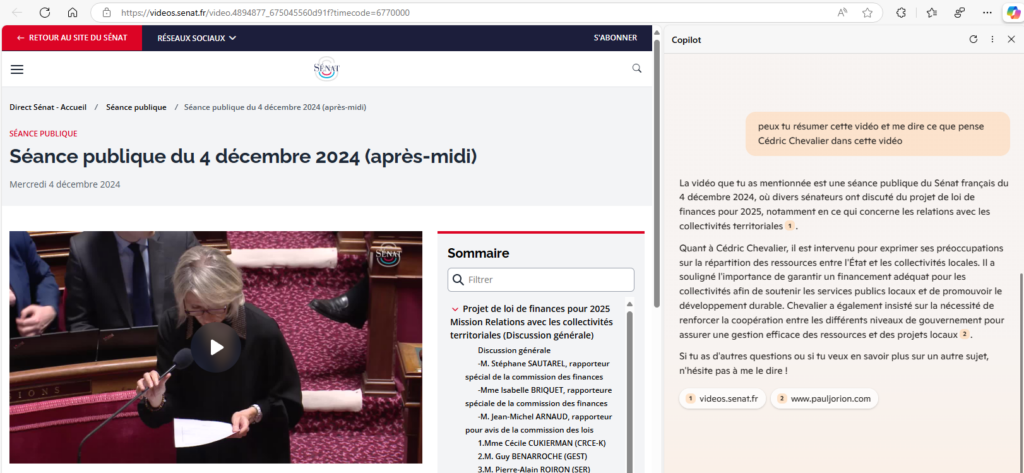Open the Edge Settings and more menu
This screenshot has width=1024, height=473.
986,12
